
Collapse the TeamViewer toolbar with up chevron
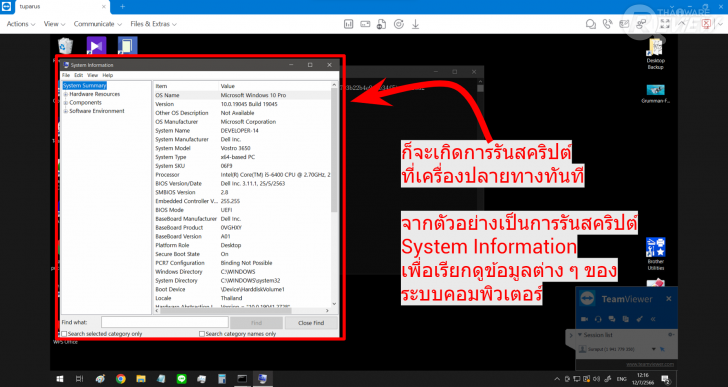tap(682, 24)
